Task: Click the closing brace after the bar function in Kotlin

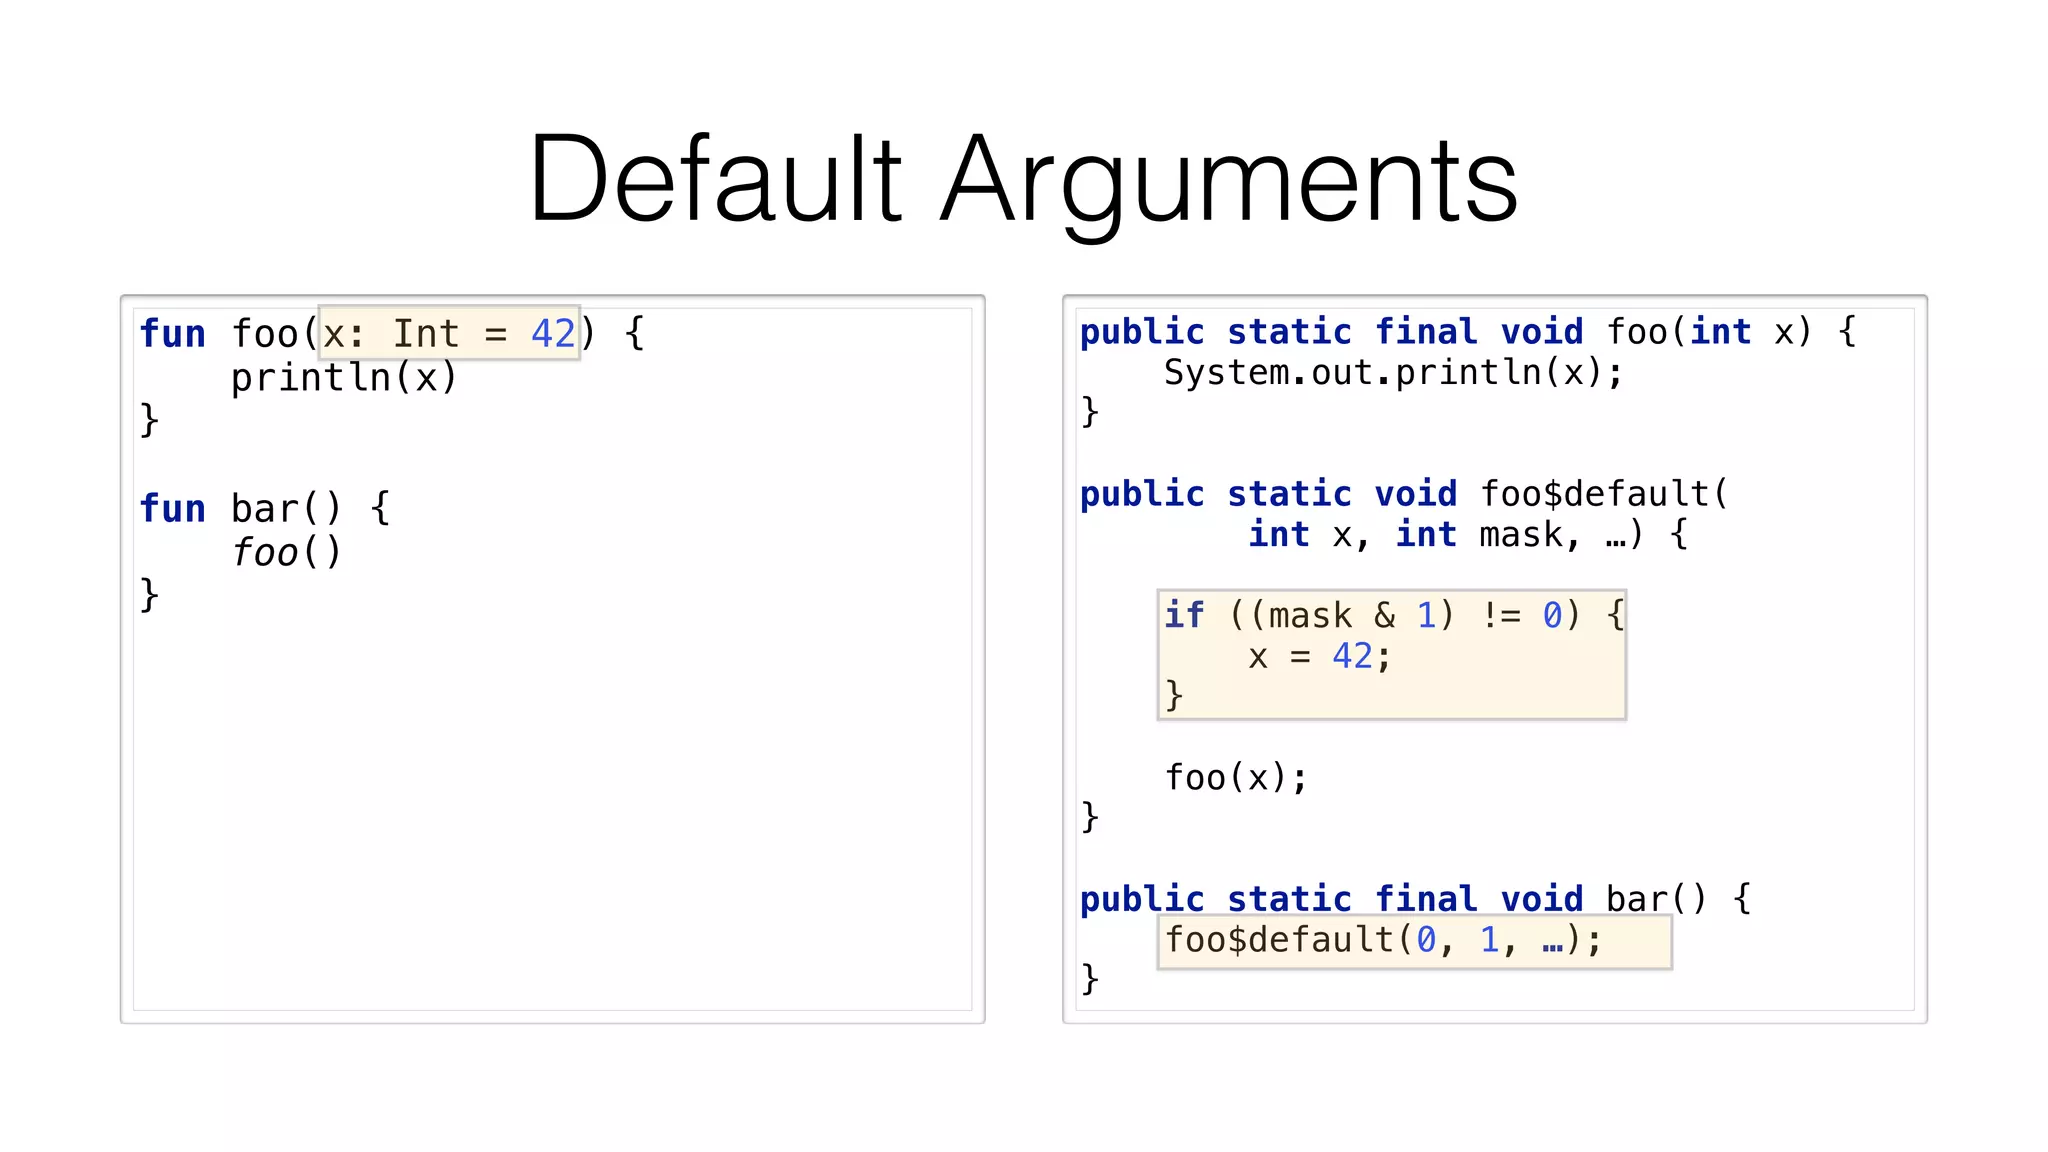Action: tap(150, 594)
